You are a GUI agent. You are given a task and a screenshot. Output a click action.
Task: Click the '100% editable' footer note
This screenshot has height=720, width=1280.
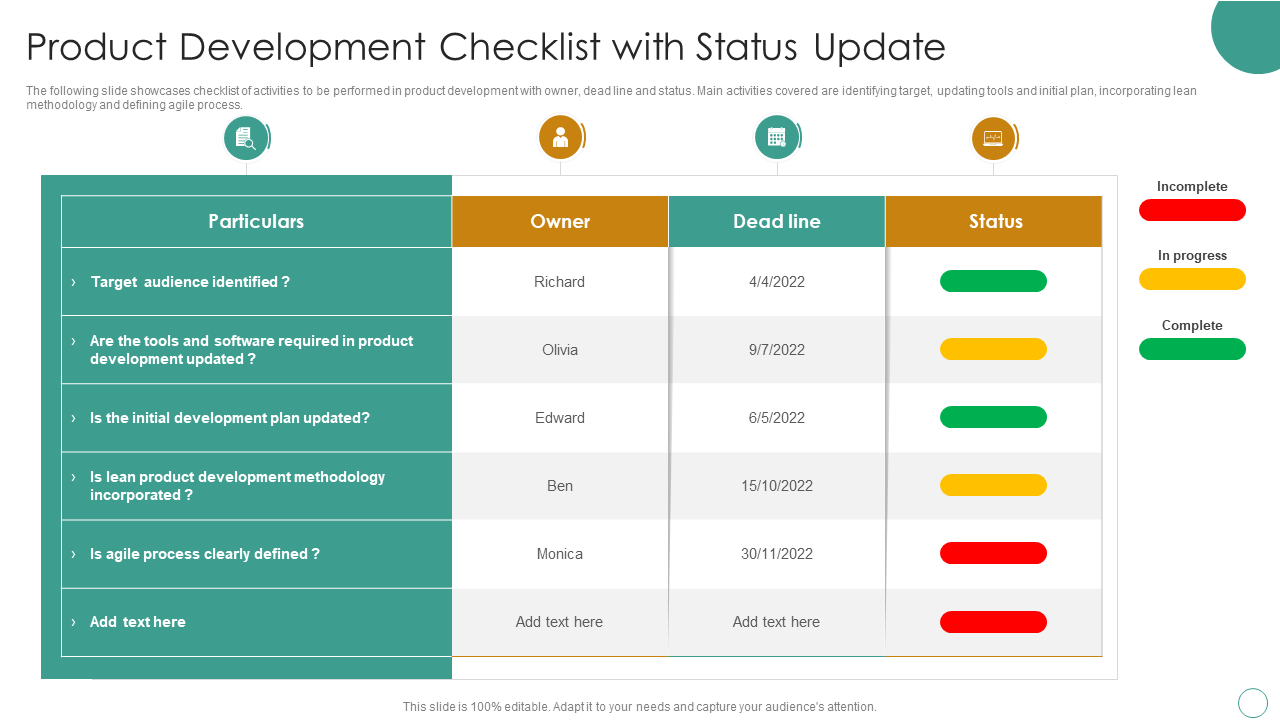point(640,707)
